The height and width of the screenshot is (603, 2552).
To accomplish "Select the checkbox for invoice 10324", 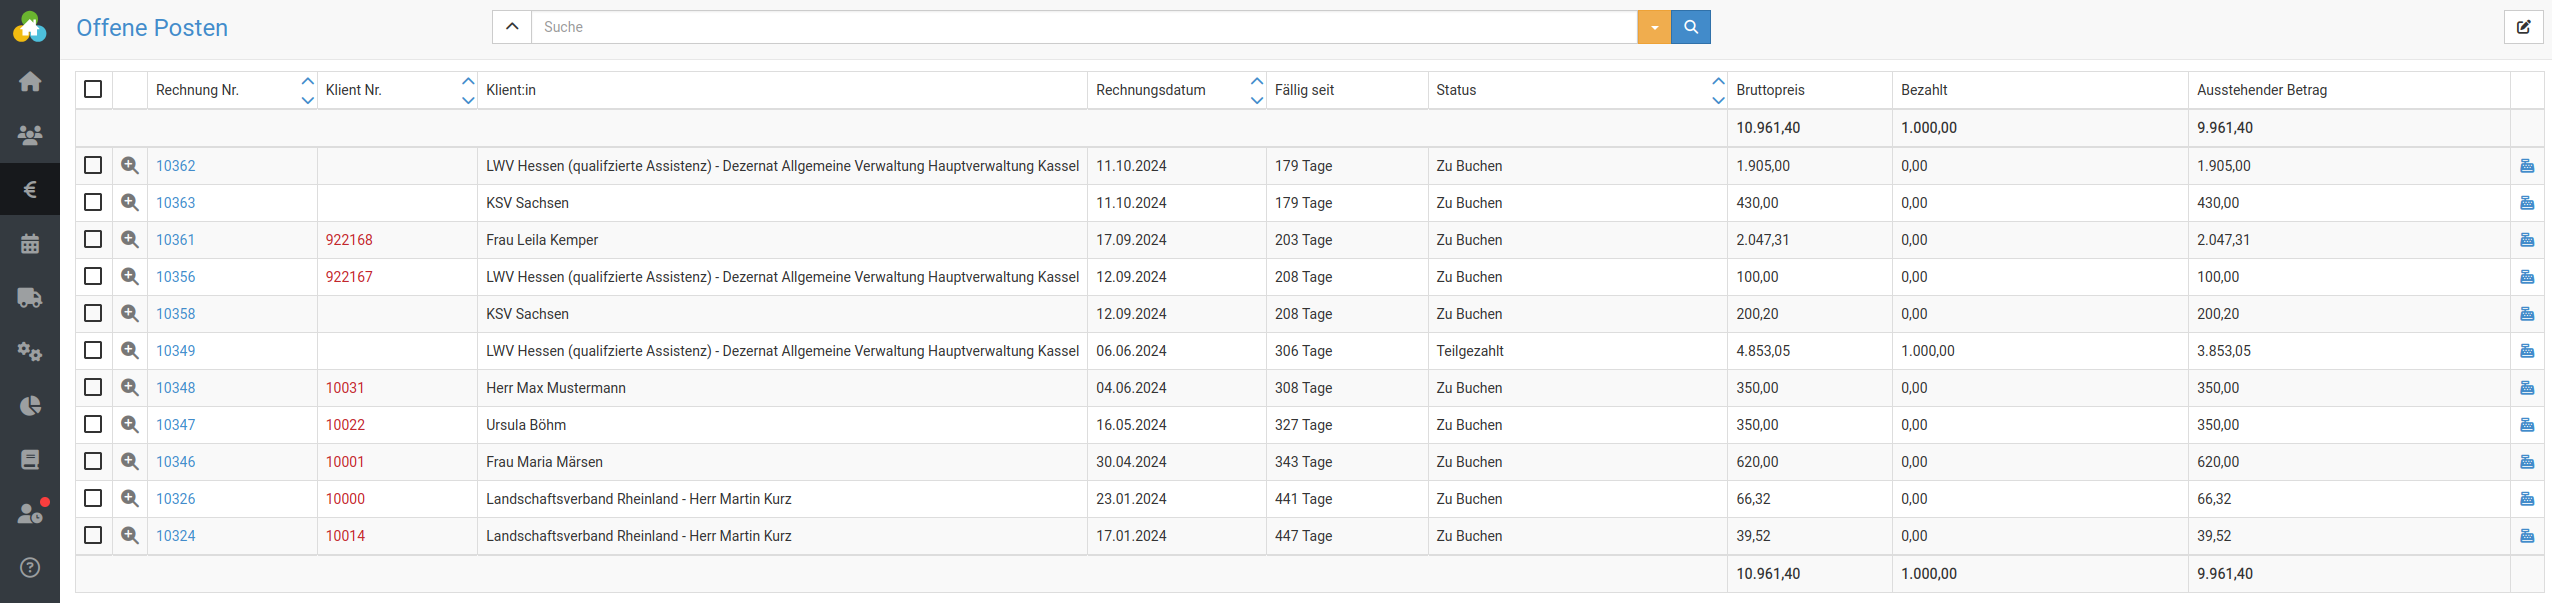I will coord(93,536).
